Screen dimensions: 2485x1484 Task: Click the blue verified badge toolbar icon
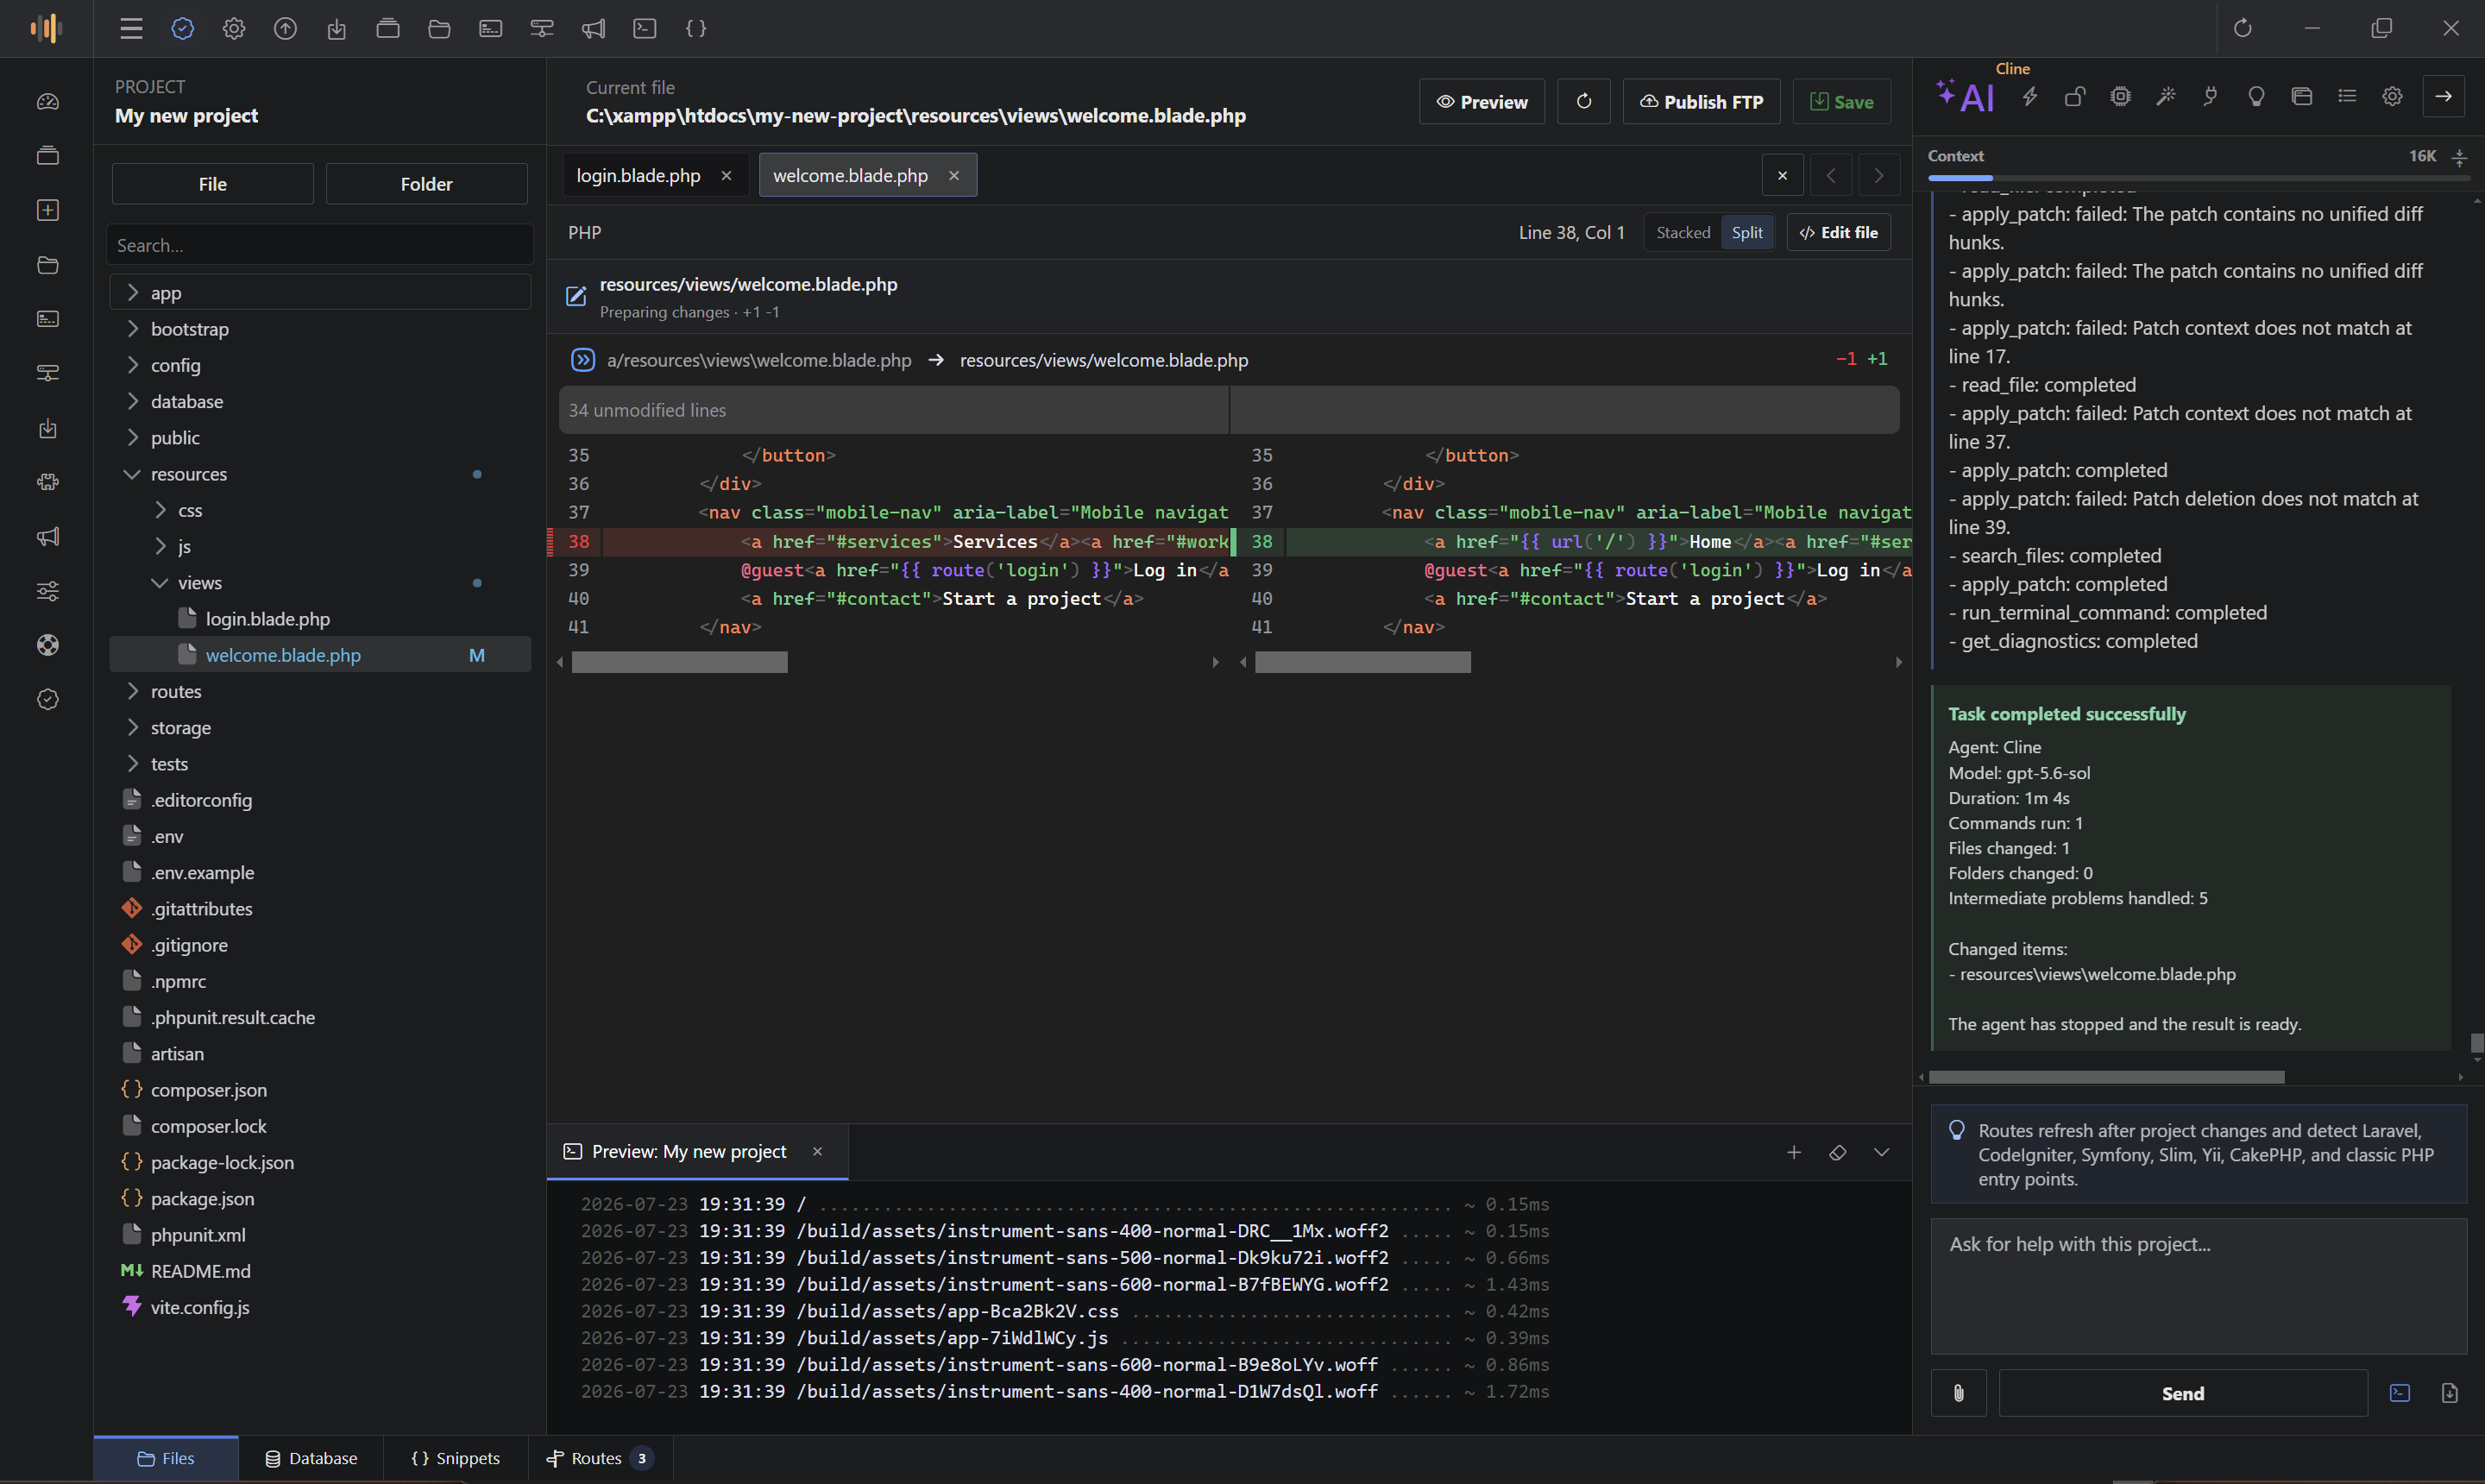coord(182,28)
